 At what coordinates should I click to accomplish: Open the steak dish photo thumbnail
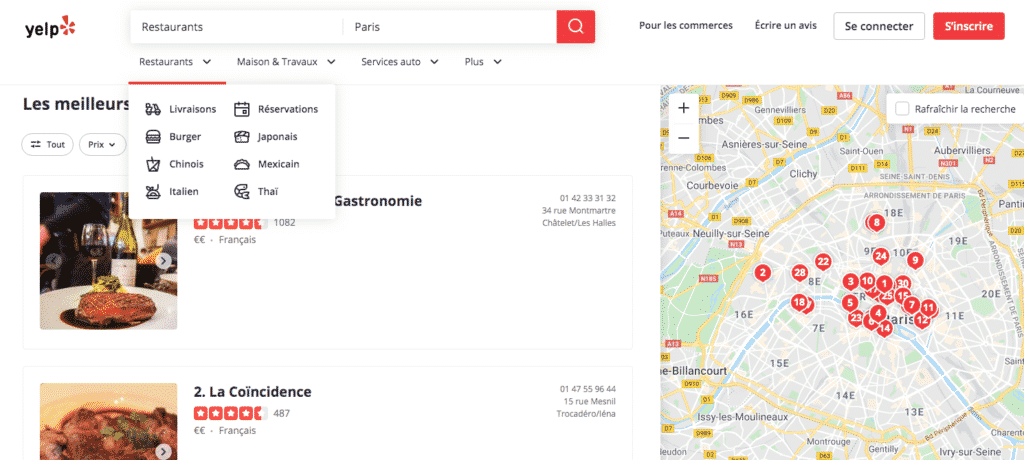click(108, 261)
